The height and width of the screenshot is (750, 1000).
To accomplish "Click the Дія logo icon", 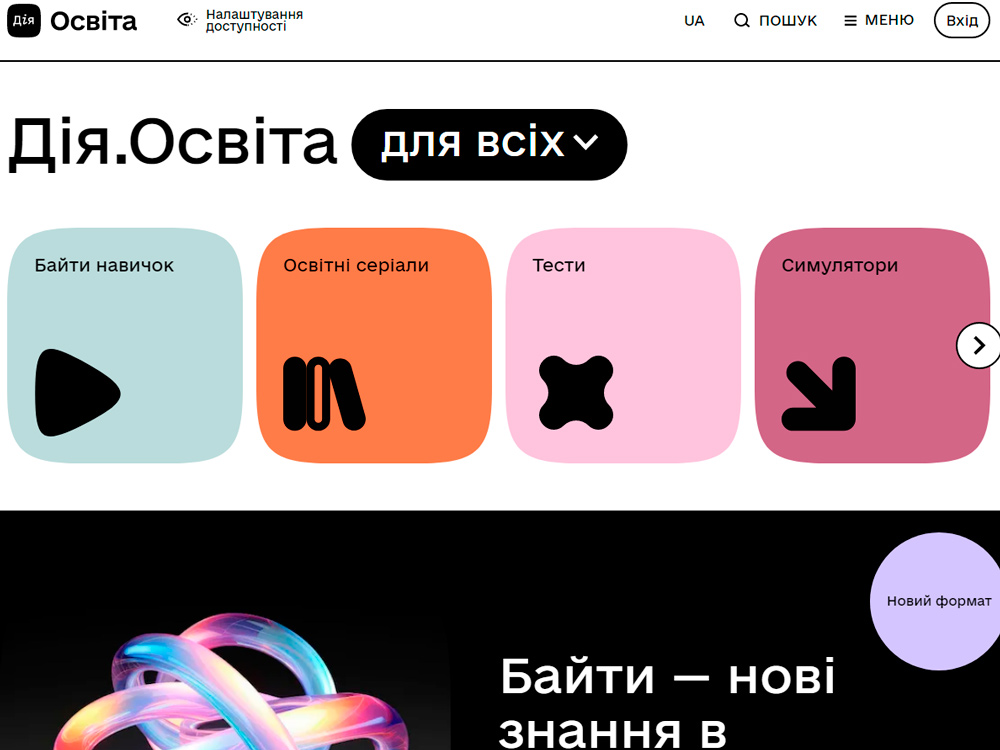I will (x=24, y=21).
